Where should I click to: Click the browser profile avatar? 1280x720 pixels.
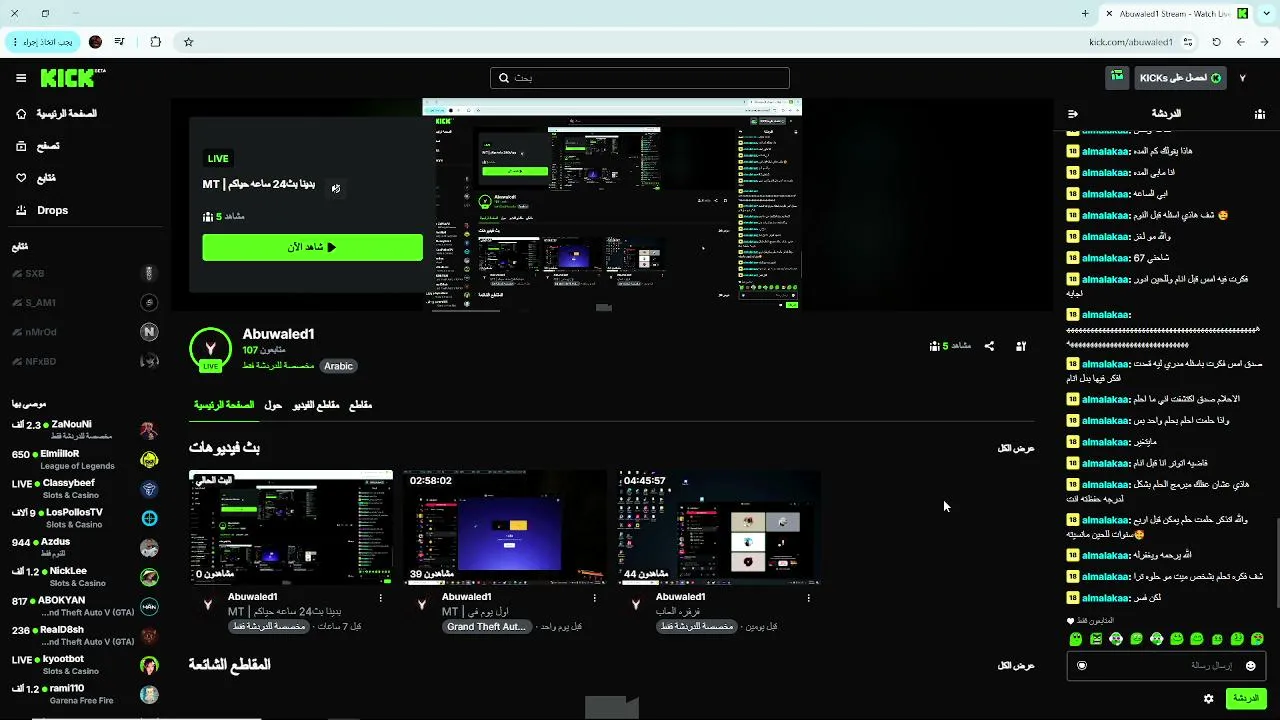(95, 42)
